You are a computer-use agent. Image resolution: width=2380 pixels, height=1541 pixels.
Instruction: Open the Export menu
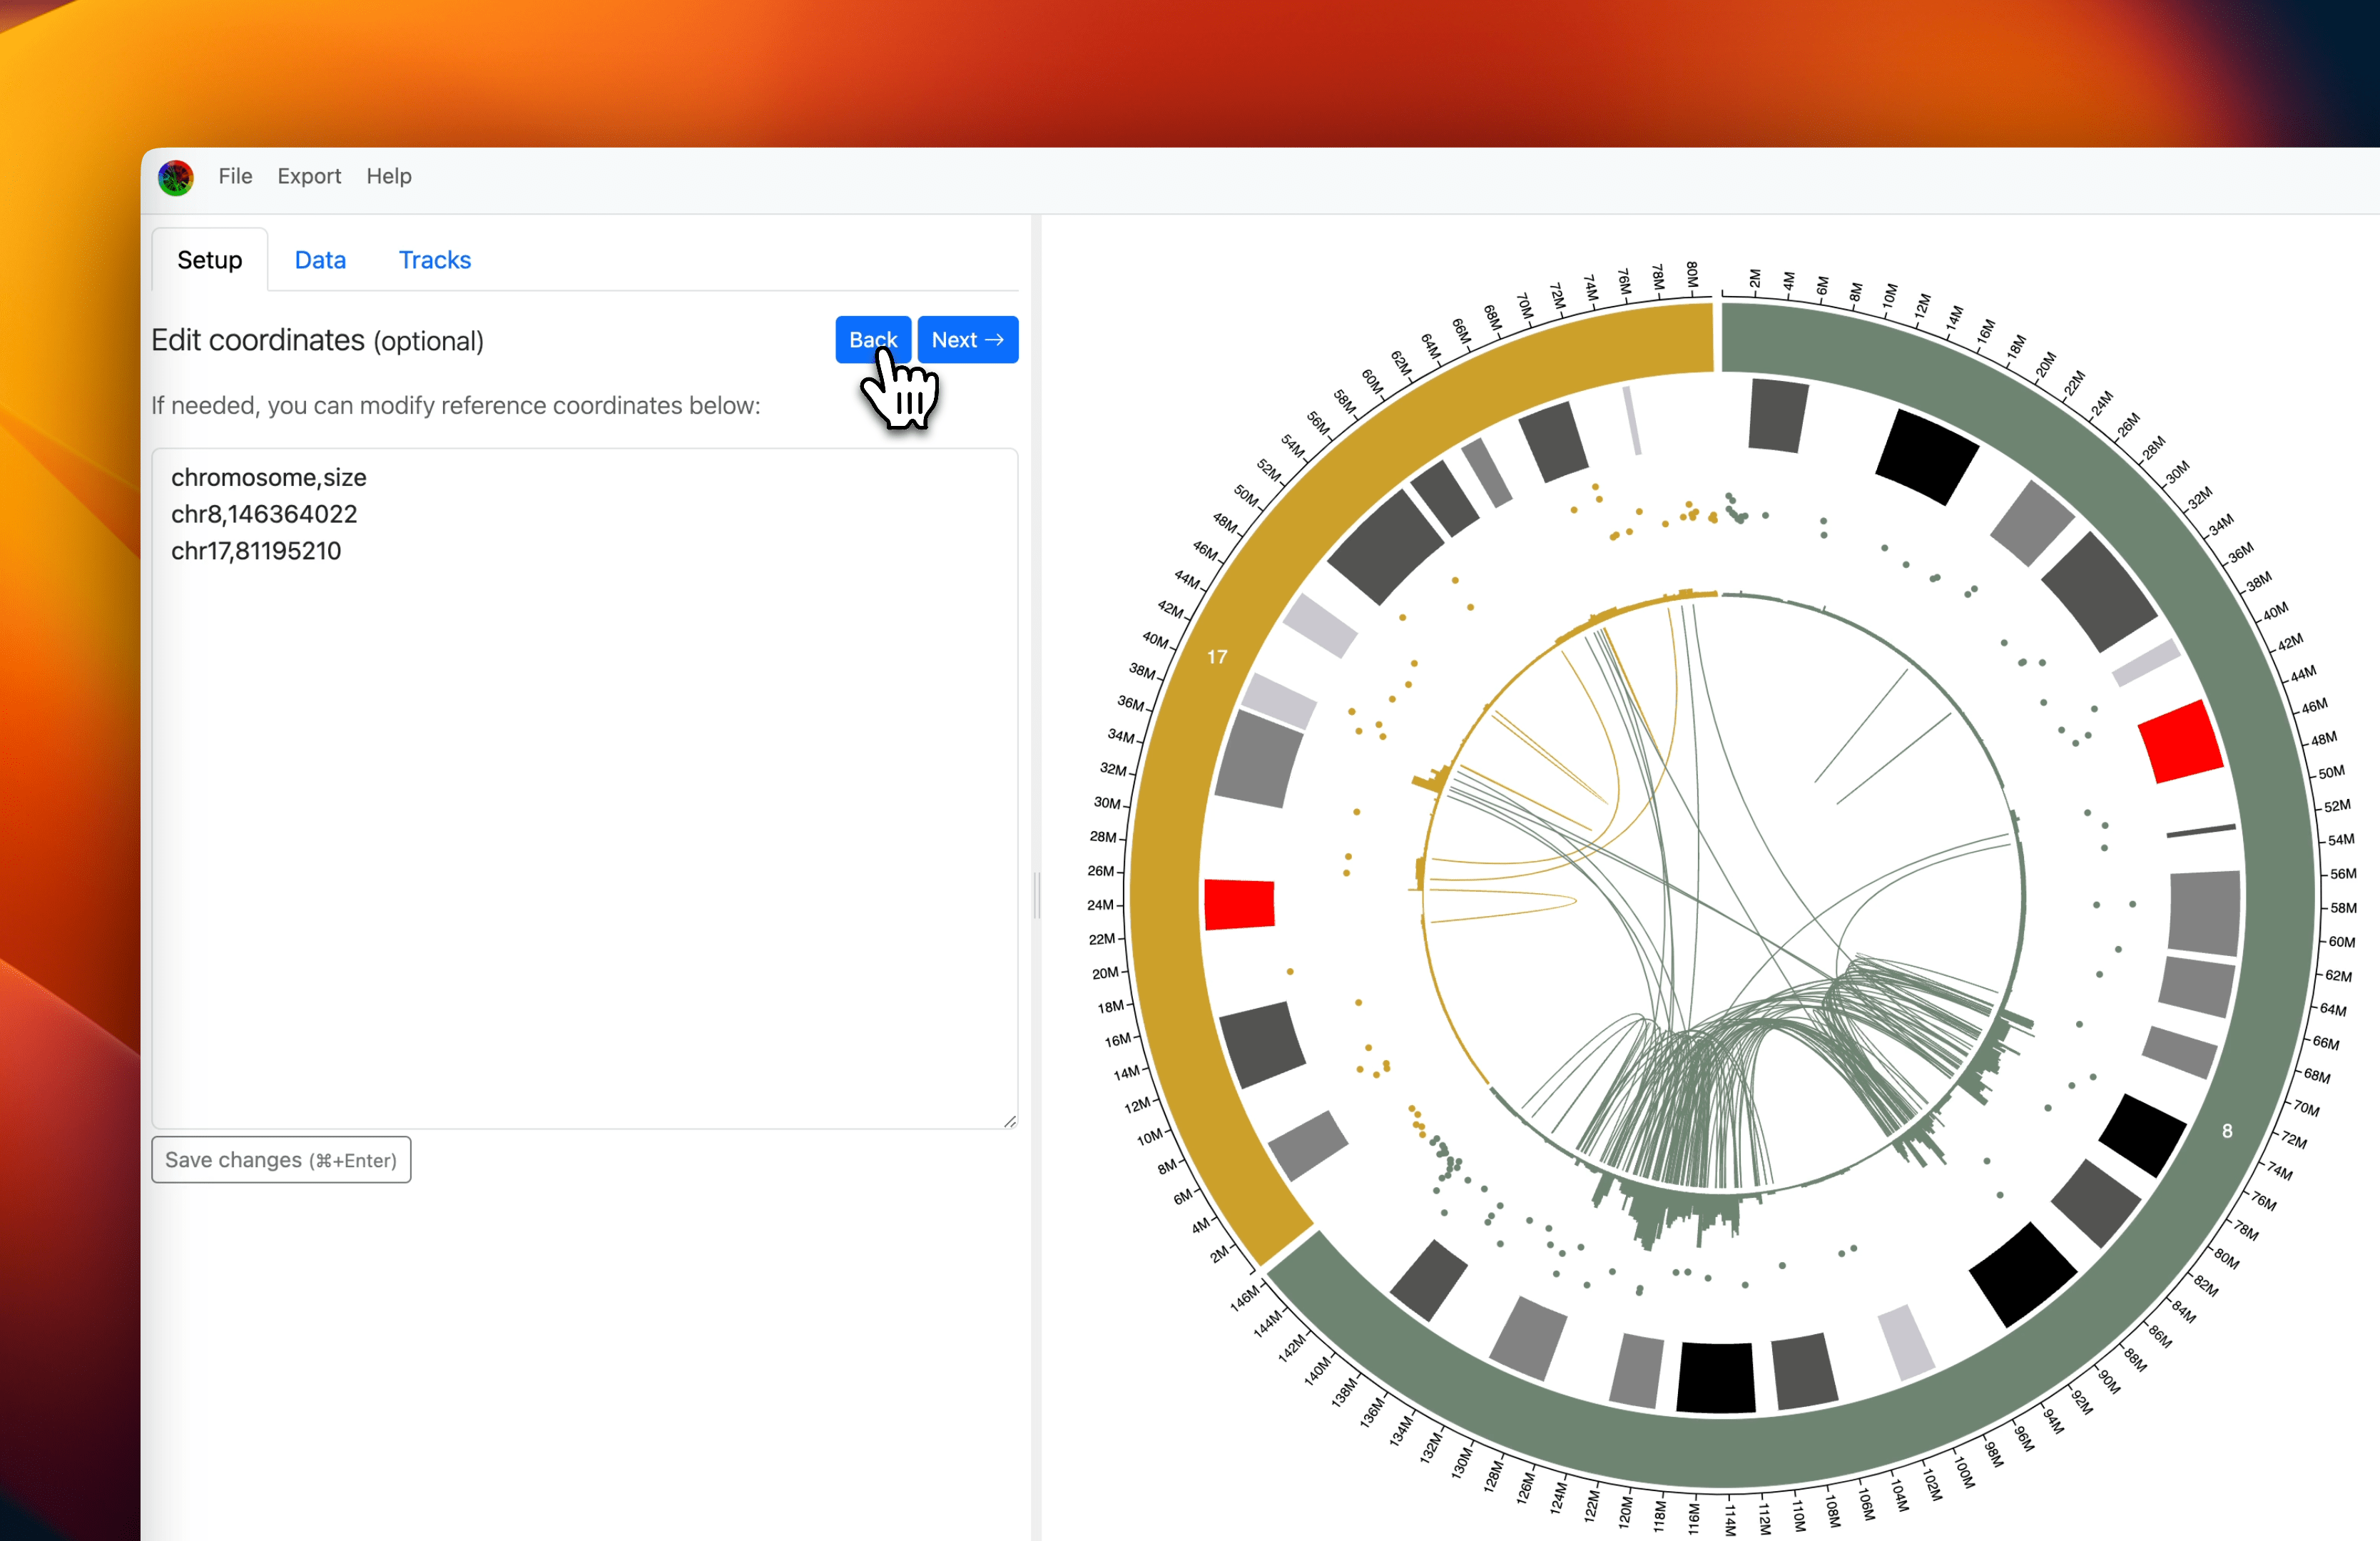(x=309, y=177)
